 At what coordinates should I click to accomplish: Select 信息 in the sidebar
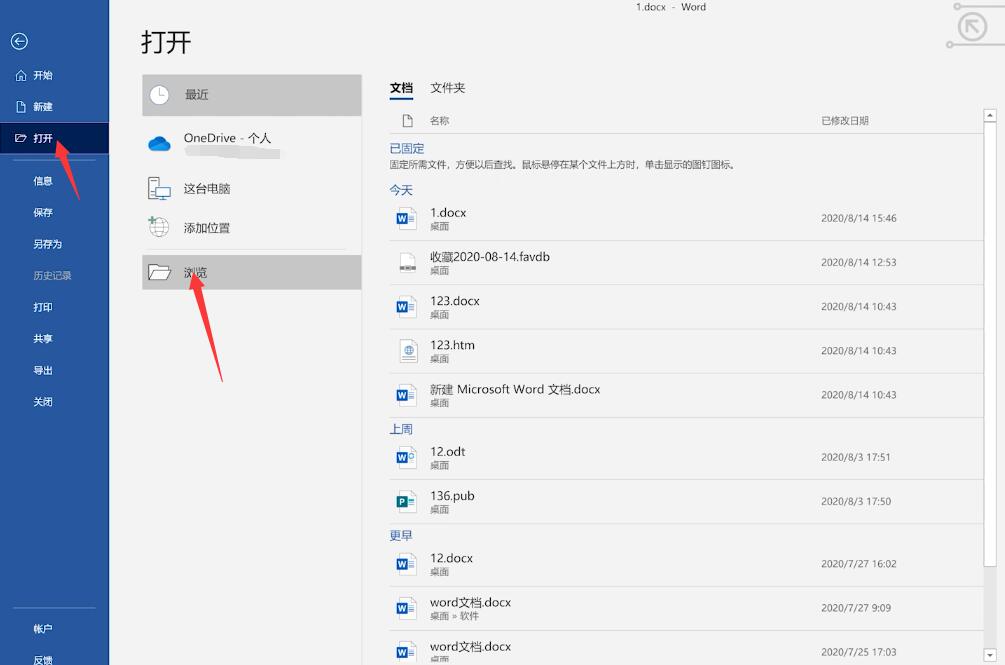pos(43,181)
